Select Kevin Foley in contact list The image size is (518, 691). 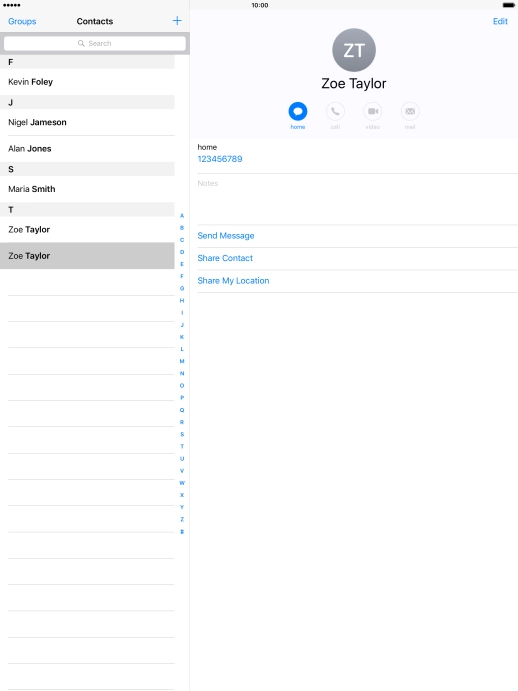click(x=87, y=82)
